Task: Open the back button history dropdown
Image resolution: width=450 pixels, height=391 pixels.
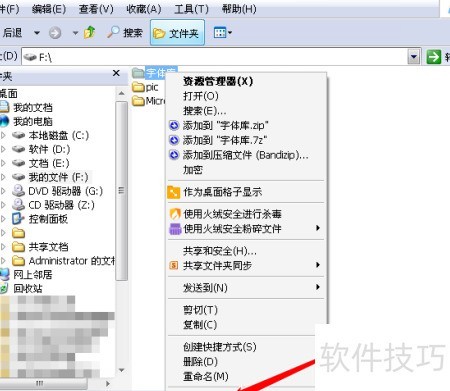Action: coord(37,33)
